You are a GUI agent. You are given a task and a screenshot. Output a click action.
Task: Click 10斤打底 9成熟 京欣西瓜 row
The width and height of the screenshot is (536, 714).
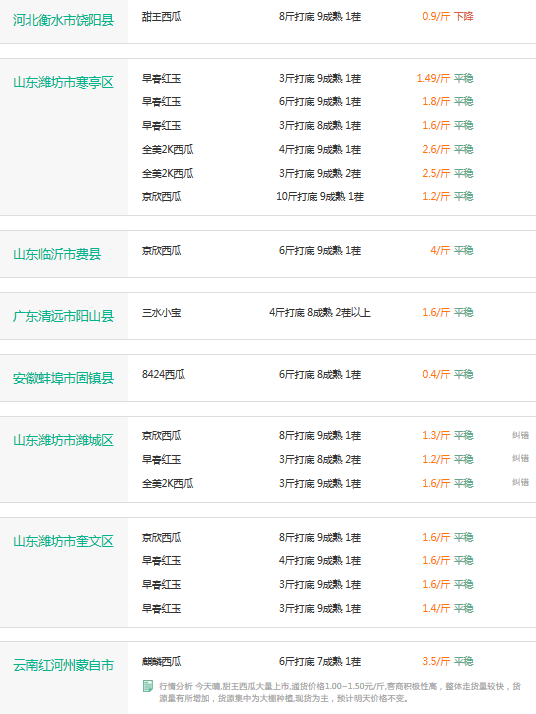click(x=307, y=197)
